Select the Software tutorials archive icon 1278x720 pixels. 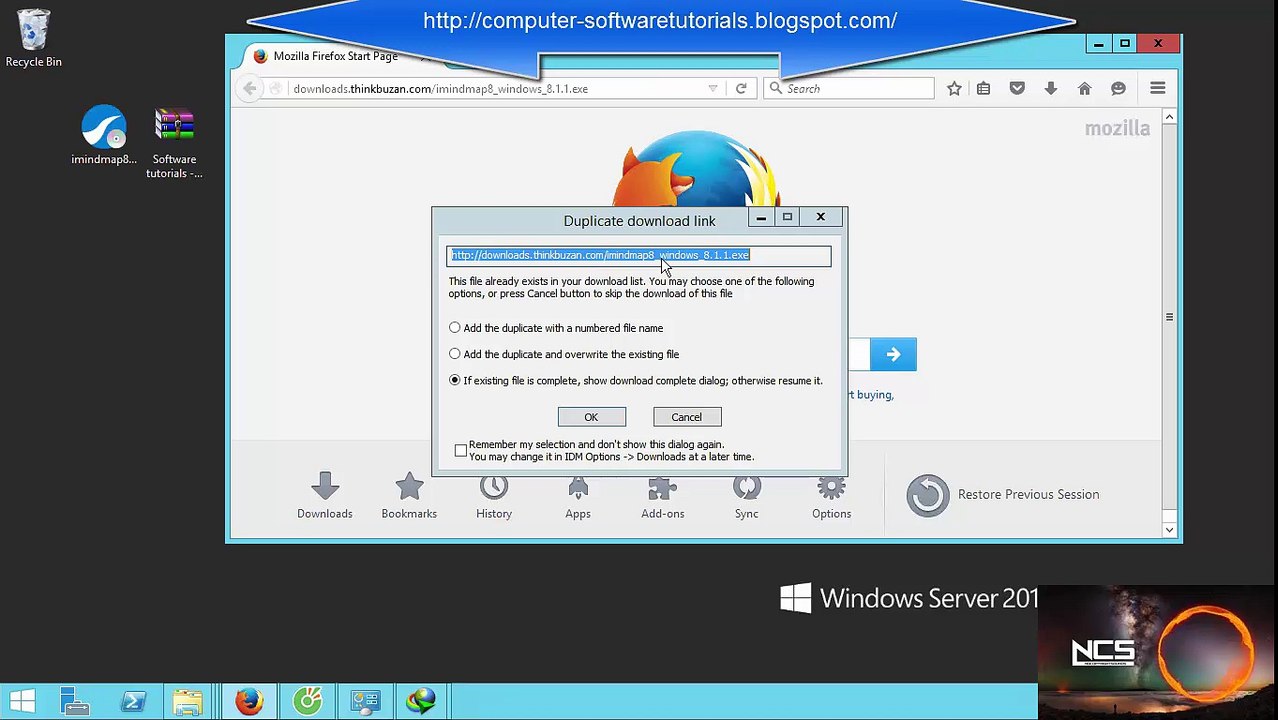point(174,143)
